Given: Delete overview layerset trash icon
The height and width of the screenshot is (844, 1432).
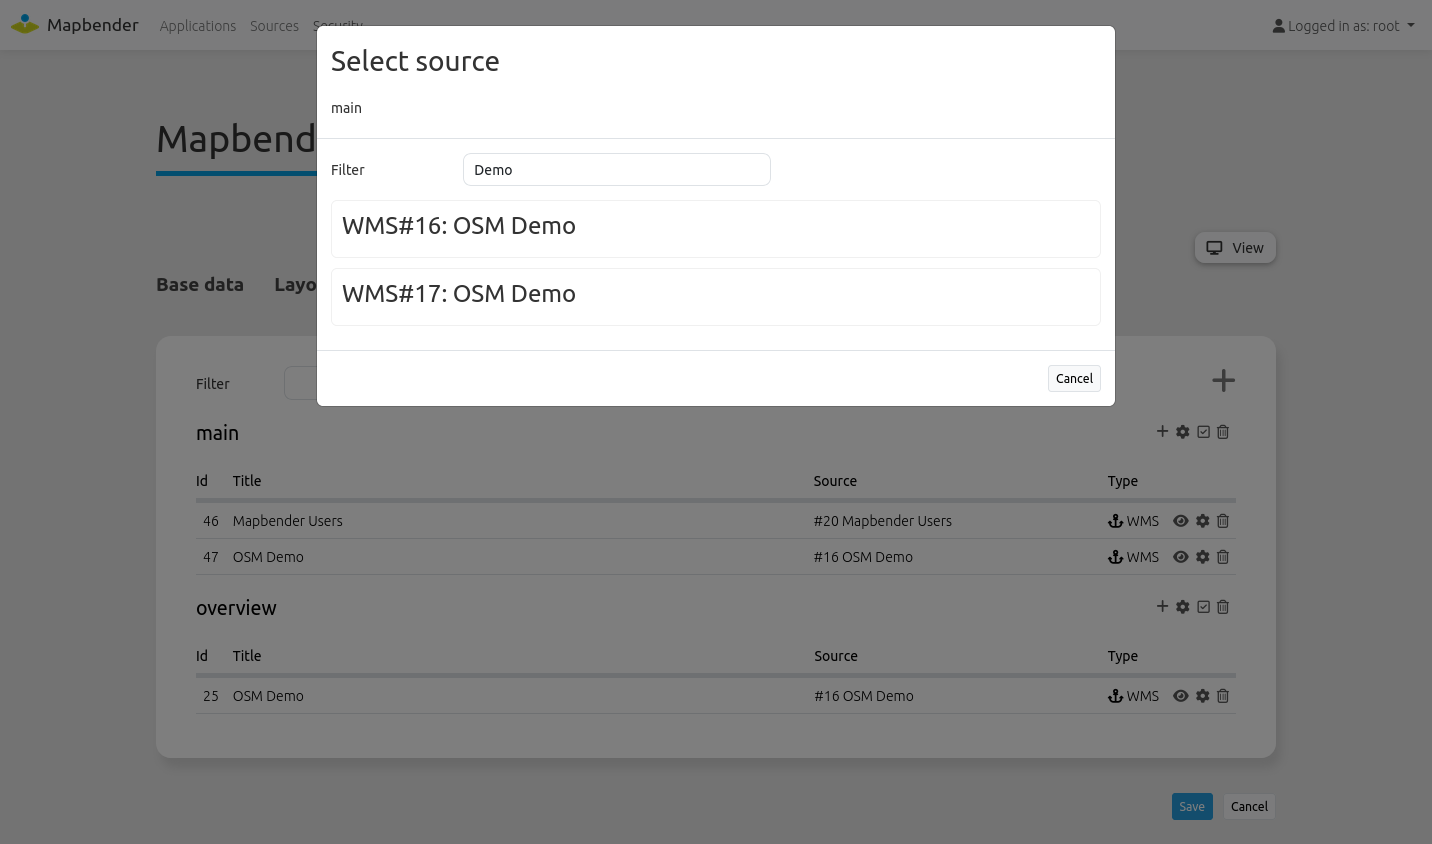Looking at the screenshot, I should pyautogui.click(x=1223, y=607).
